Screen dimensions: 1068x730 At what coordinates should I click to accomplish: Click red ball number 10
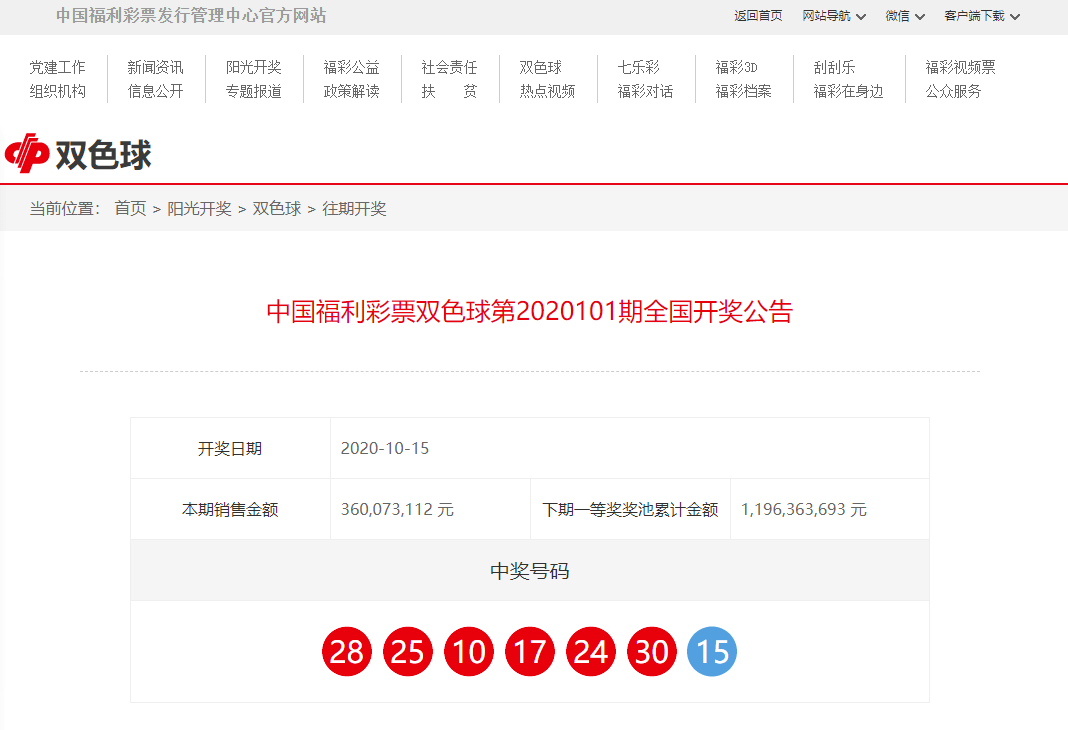[469, 652]
